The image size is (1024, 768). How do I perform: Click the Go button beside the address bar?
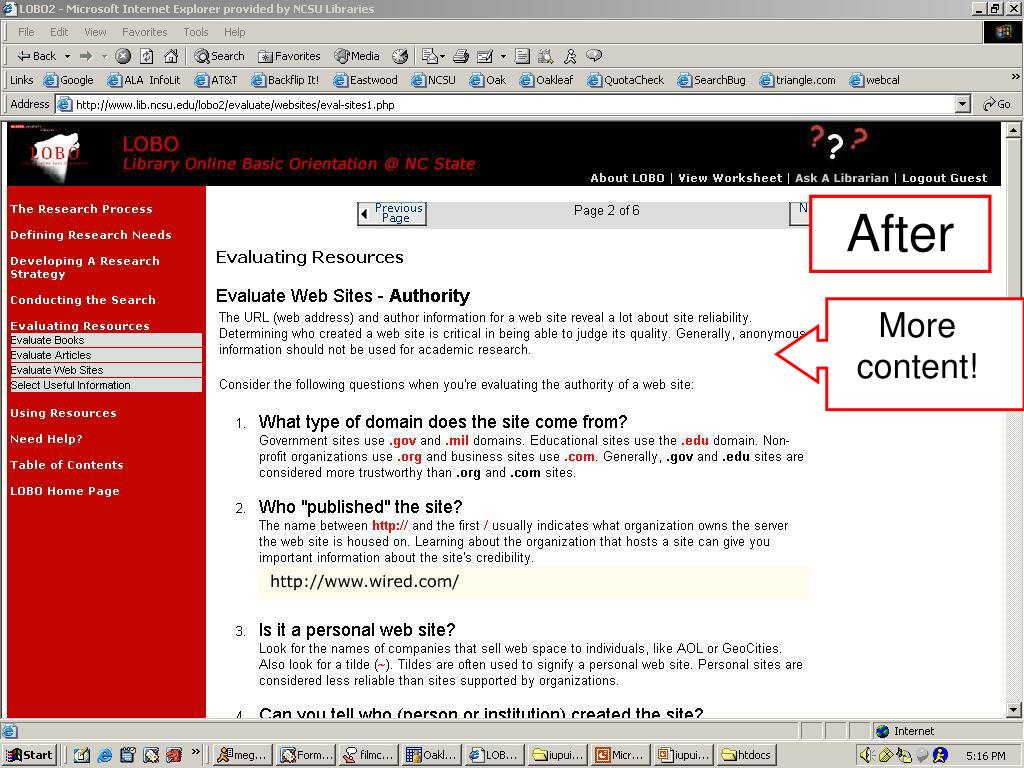point(997,104)
